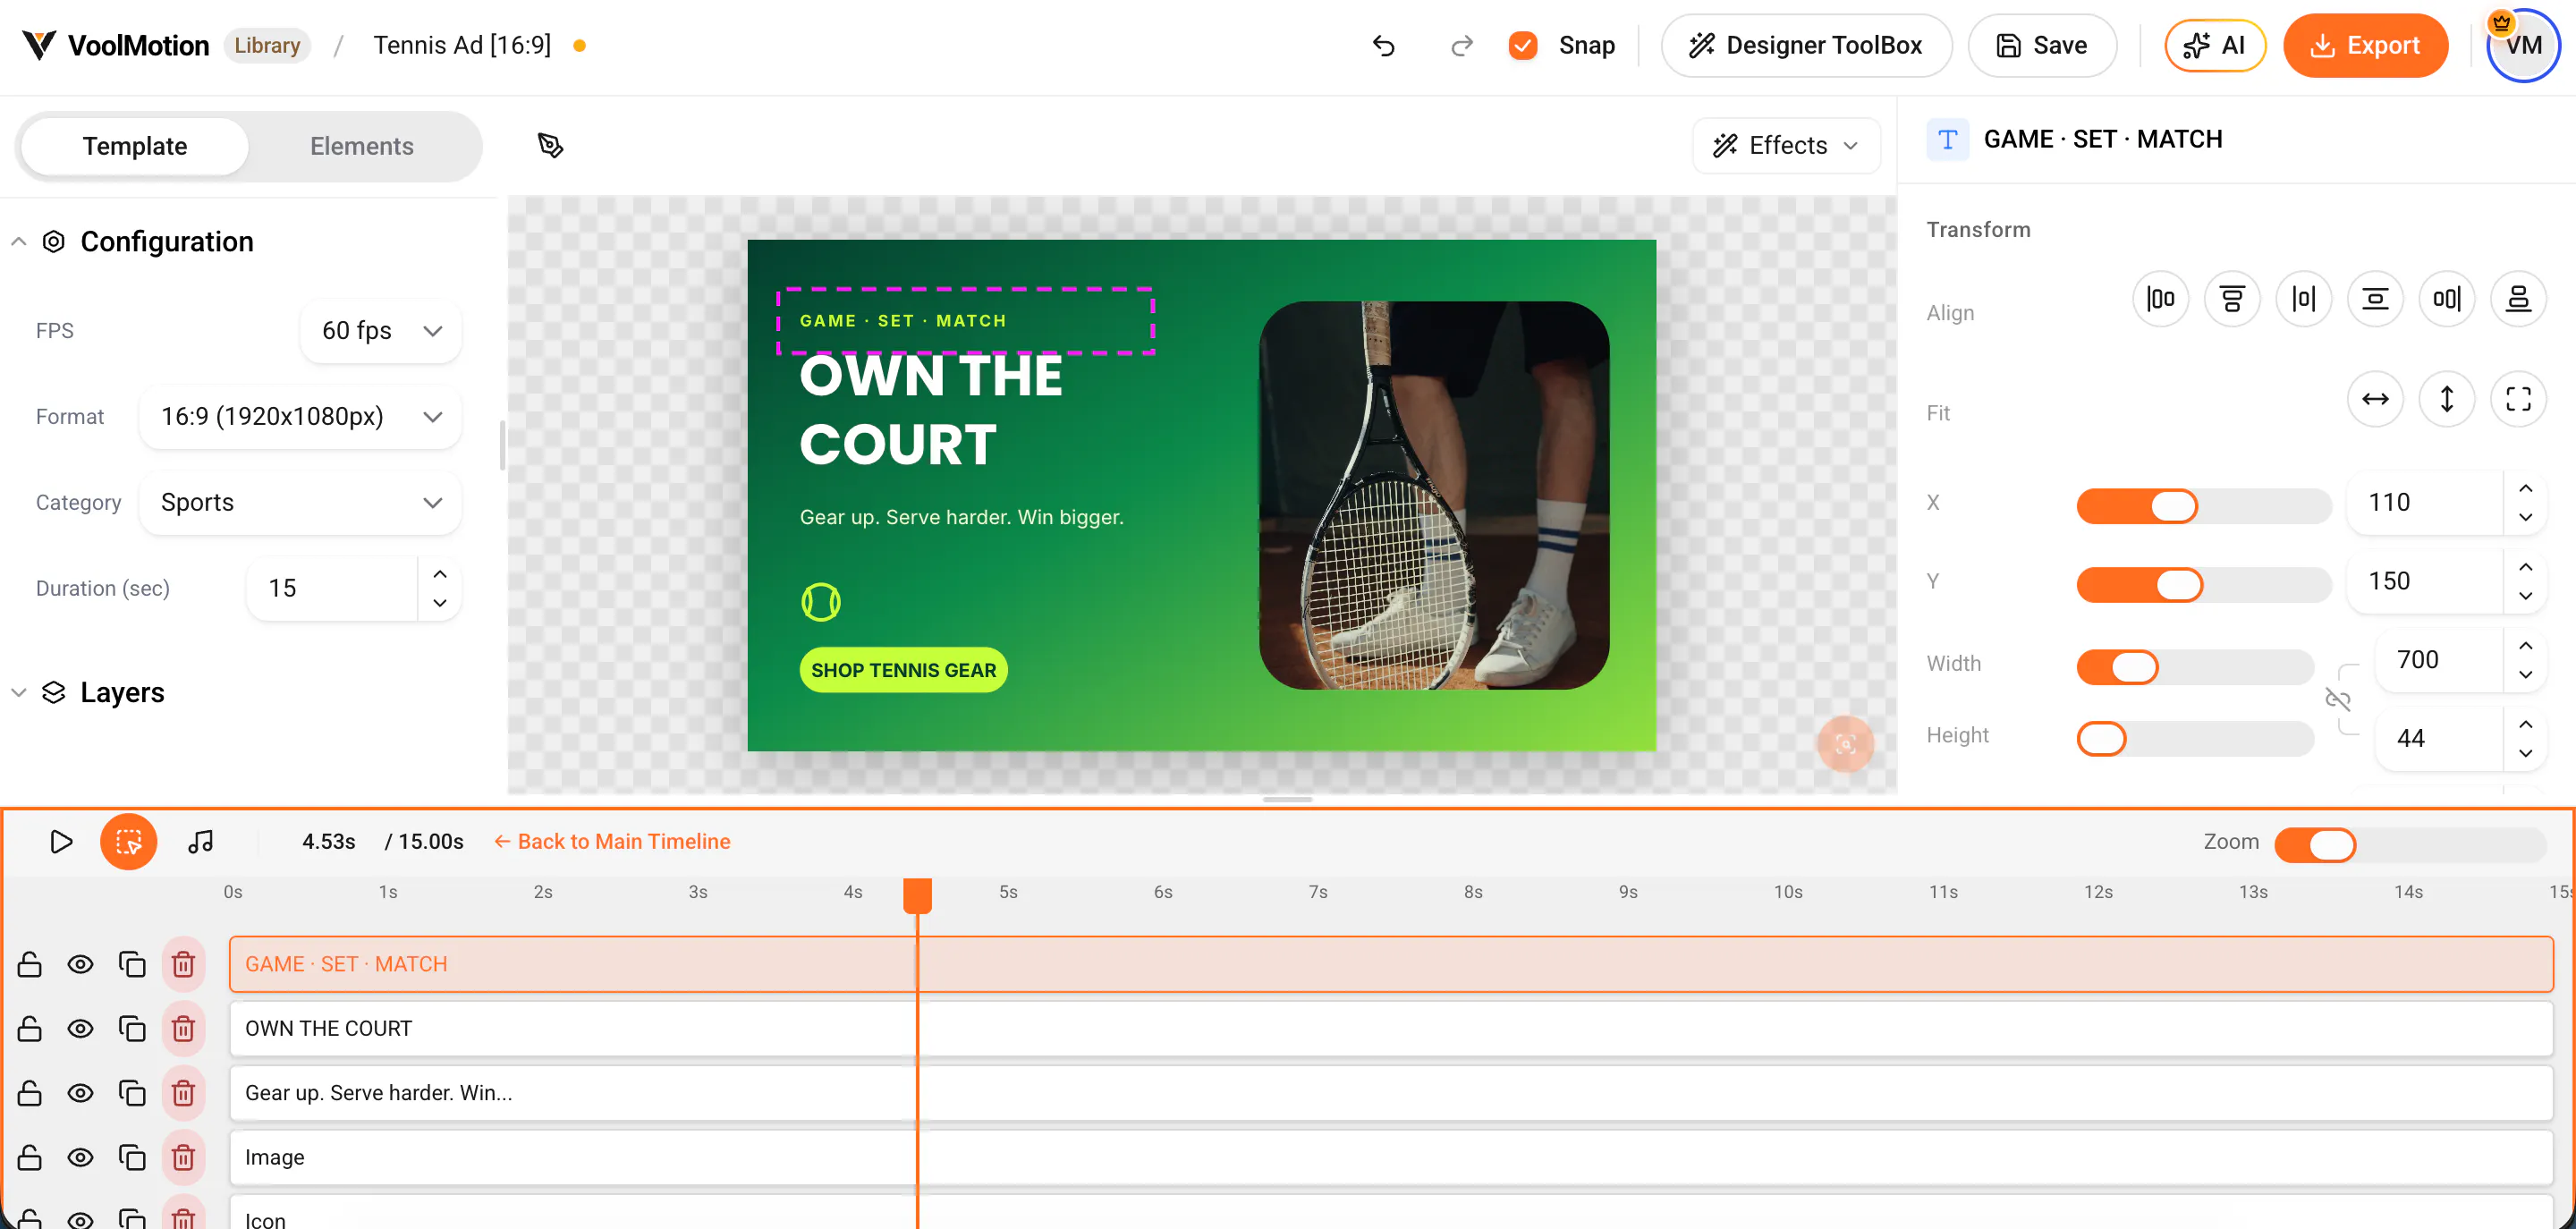2576x1229 pixels.
Task: Redo the last action
Action: pos(1461,46)
